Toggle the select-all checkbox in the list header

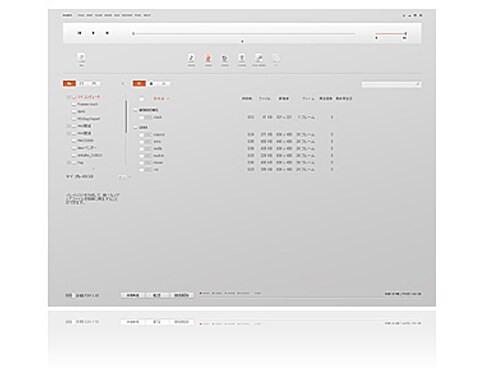tap(141, 99)
